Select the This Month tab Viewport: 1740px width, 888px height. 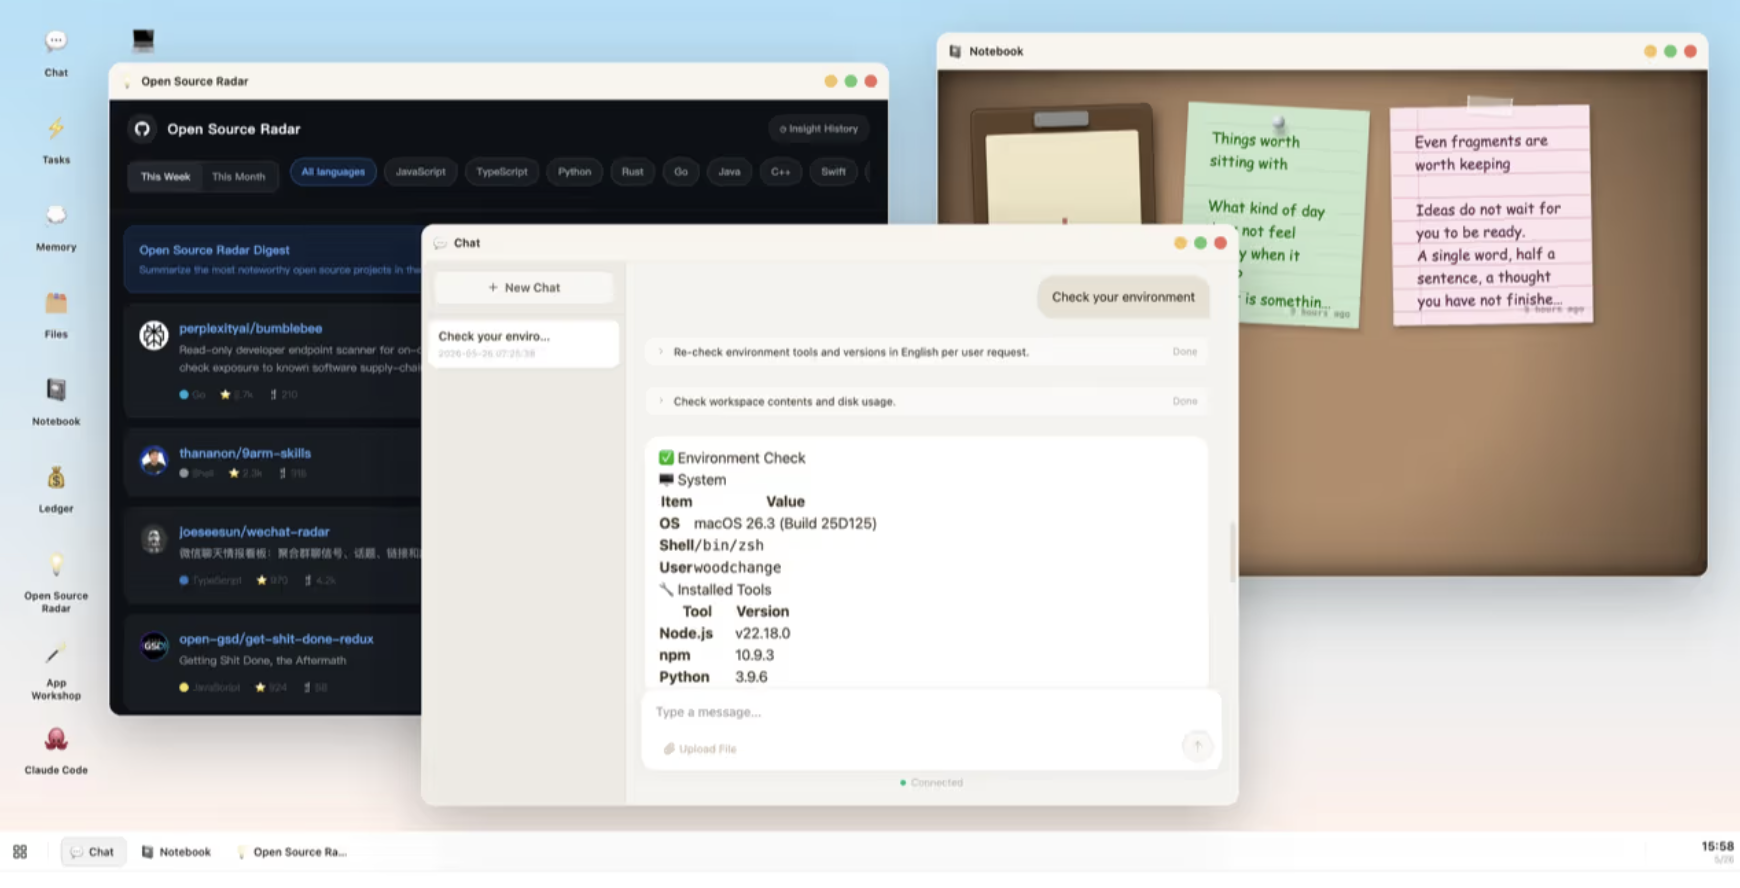238,176
